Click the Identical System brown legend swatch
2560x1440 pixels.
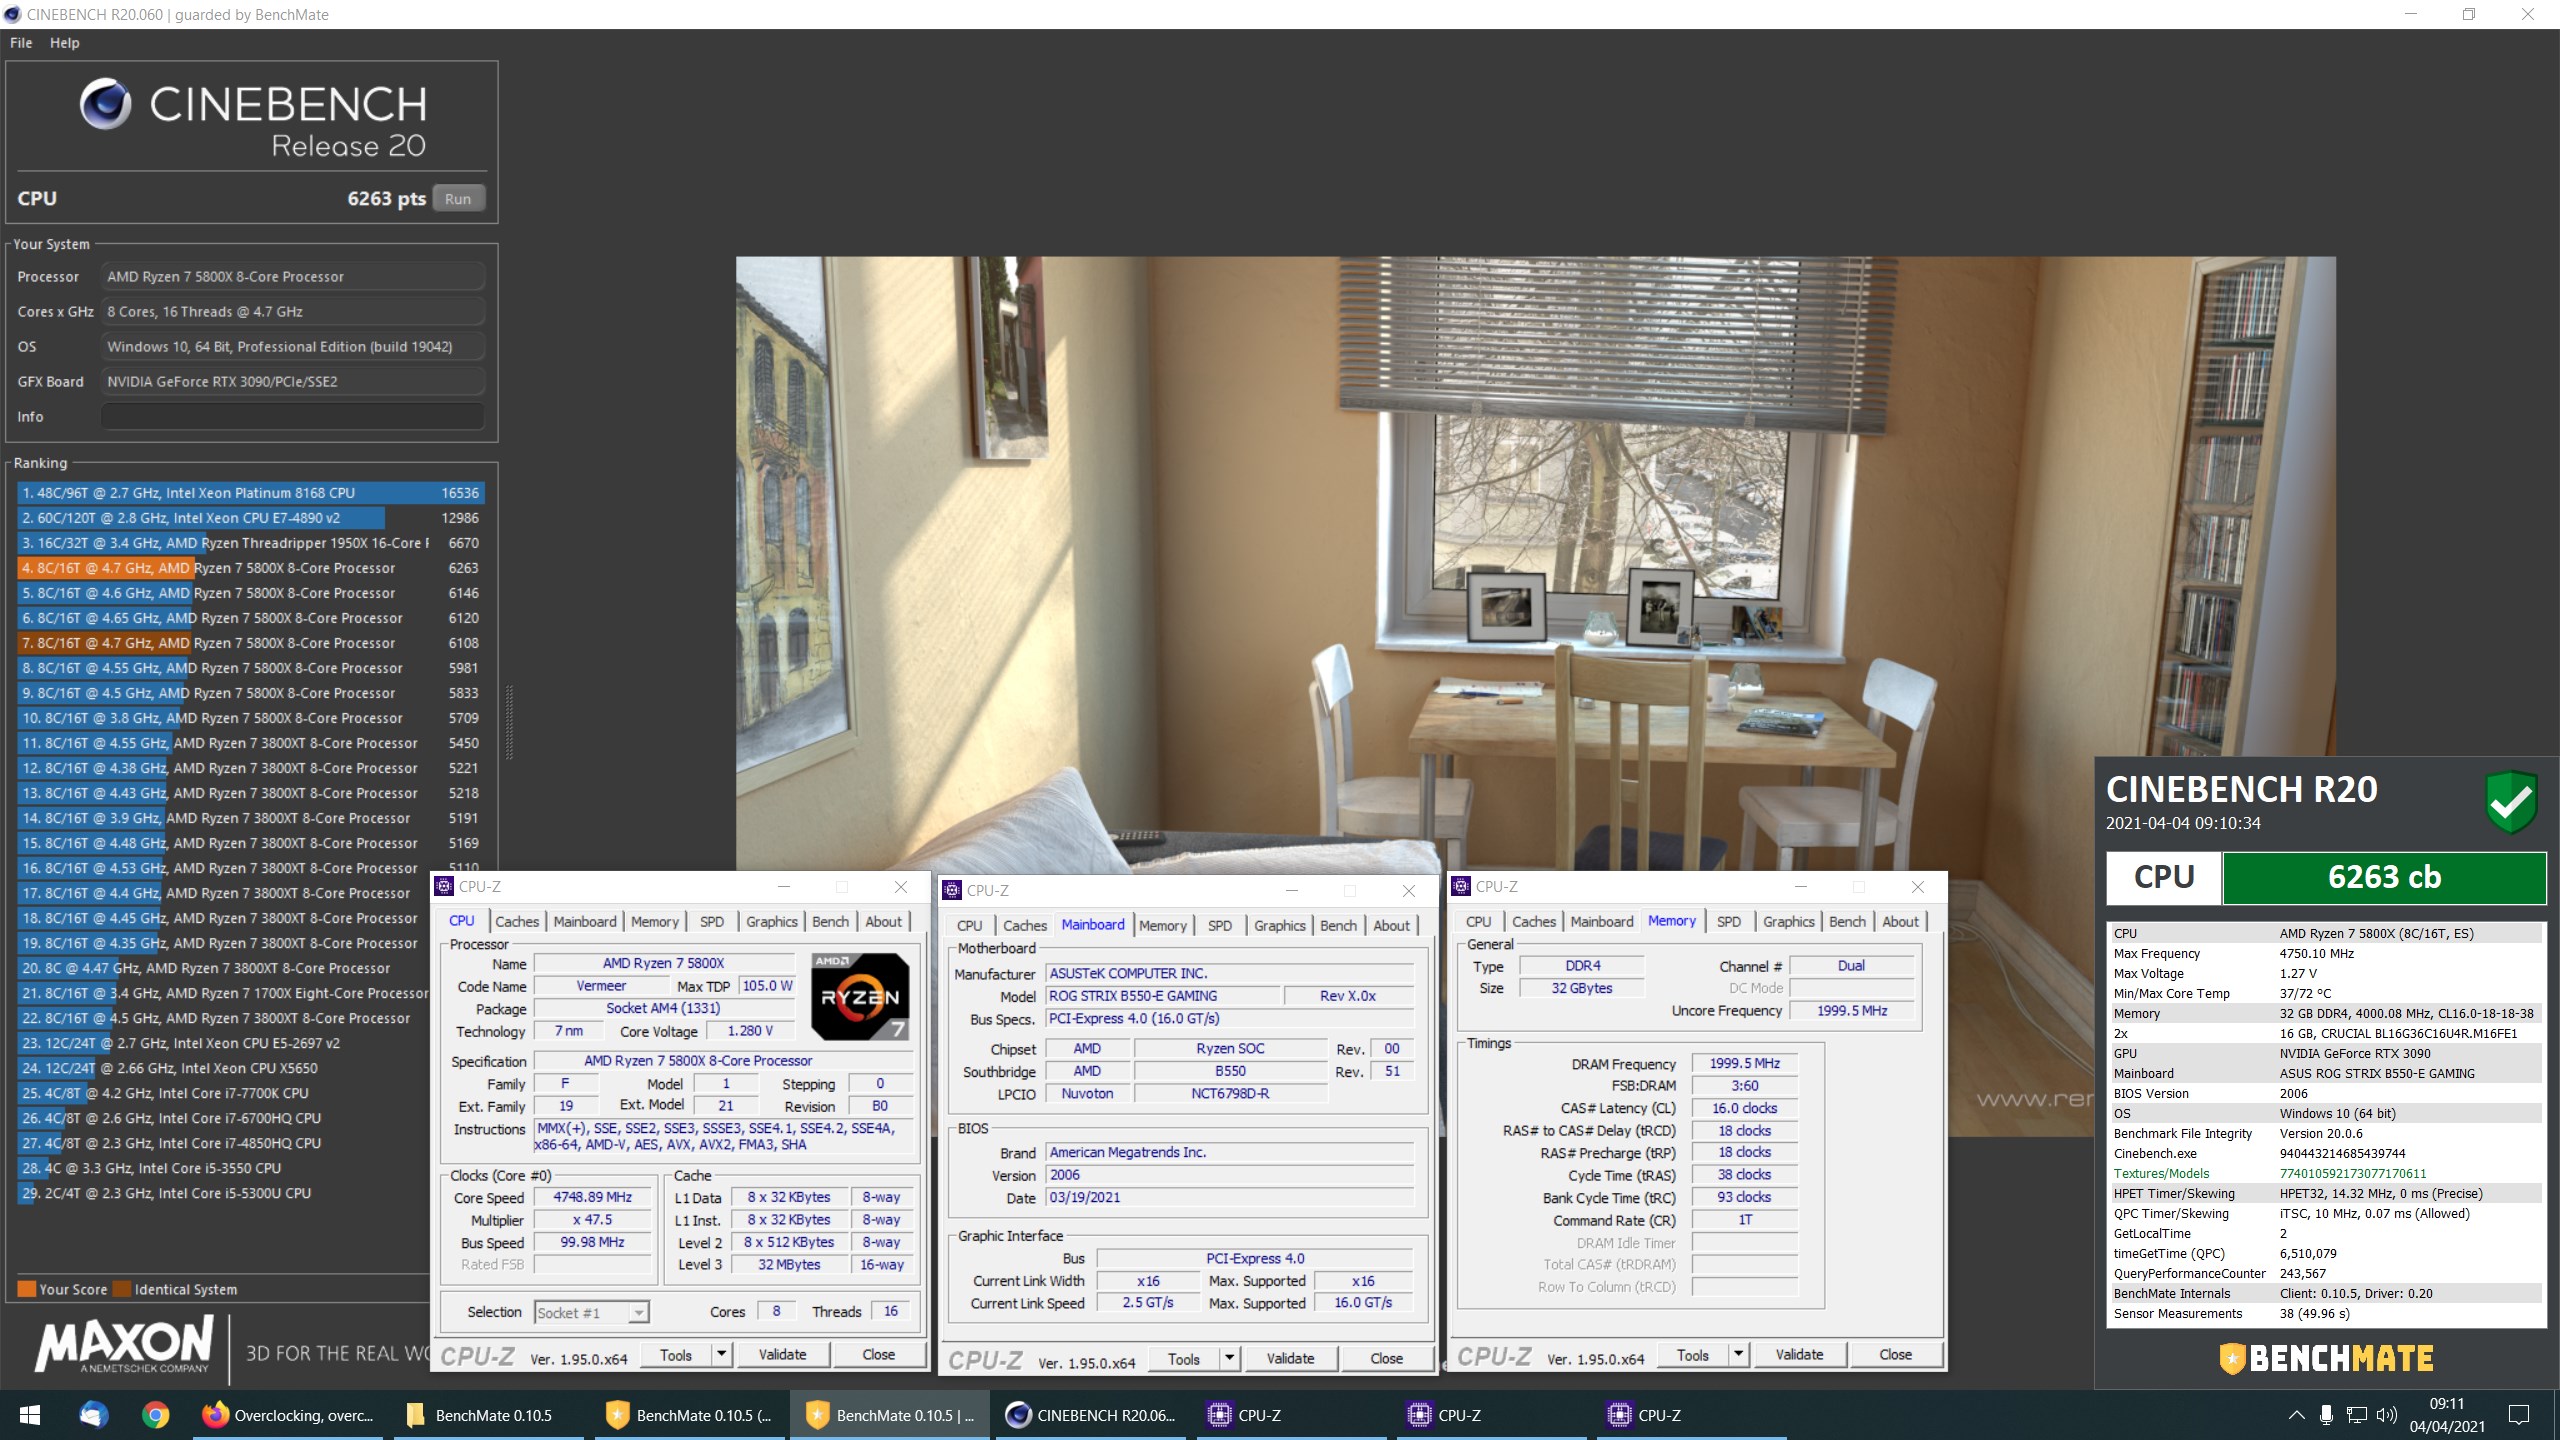click(x=122, y=1288)
